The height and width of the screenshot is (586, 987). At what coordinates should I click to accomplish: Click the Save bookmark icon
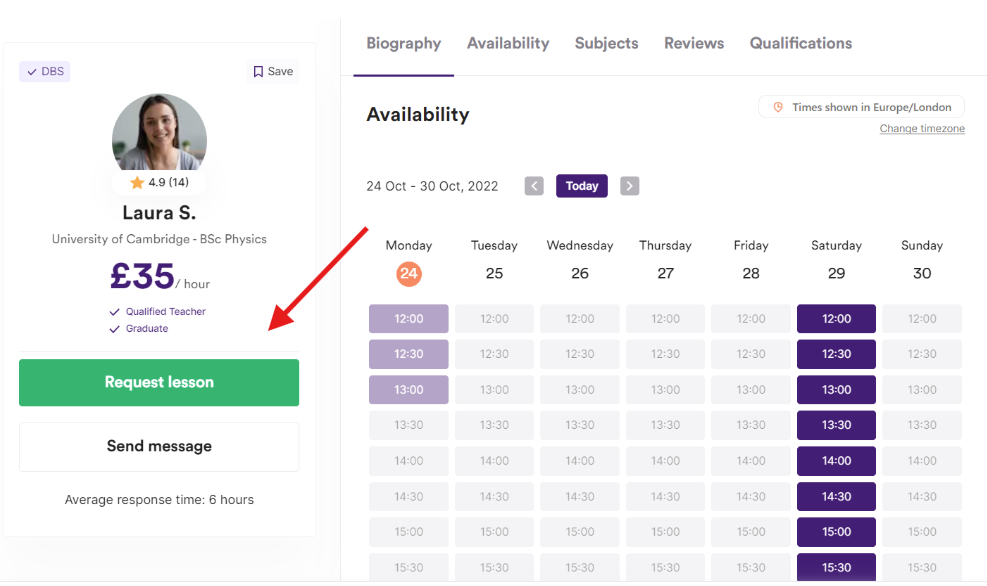pyautogui.click(x=258, y=72)
